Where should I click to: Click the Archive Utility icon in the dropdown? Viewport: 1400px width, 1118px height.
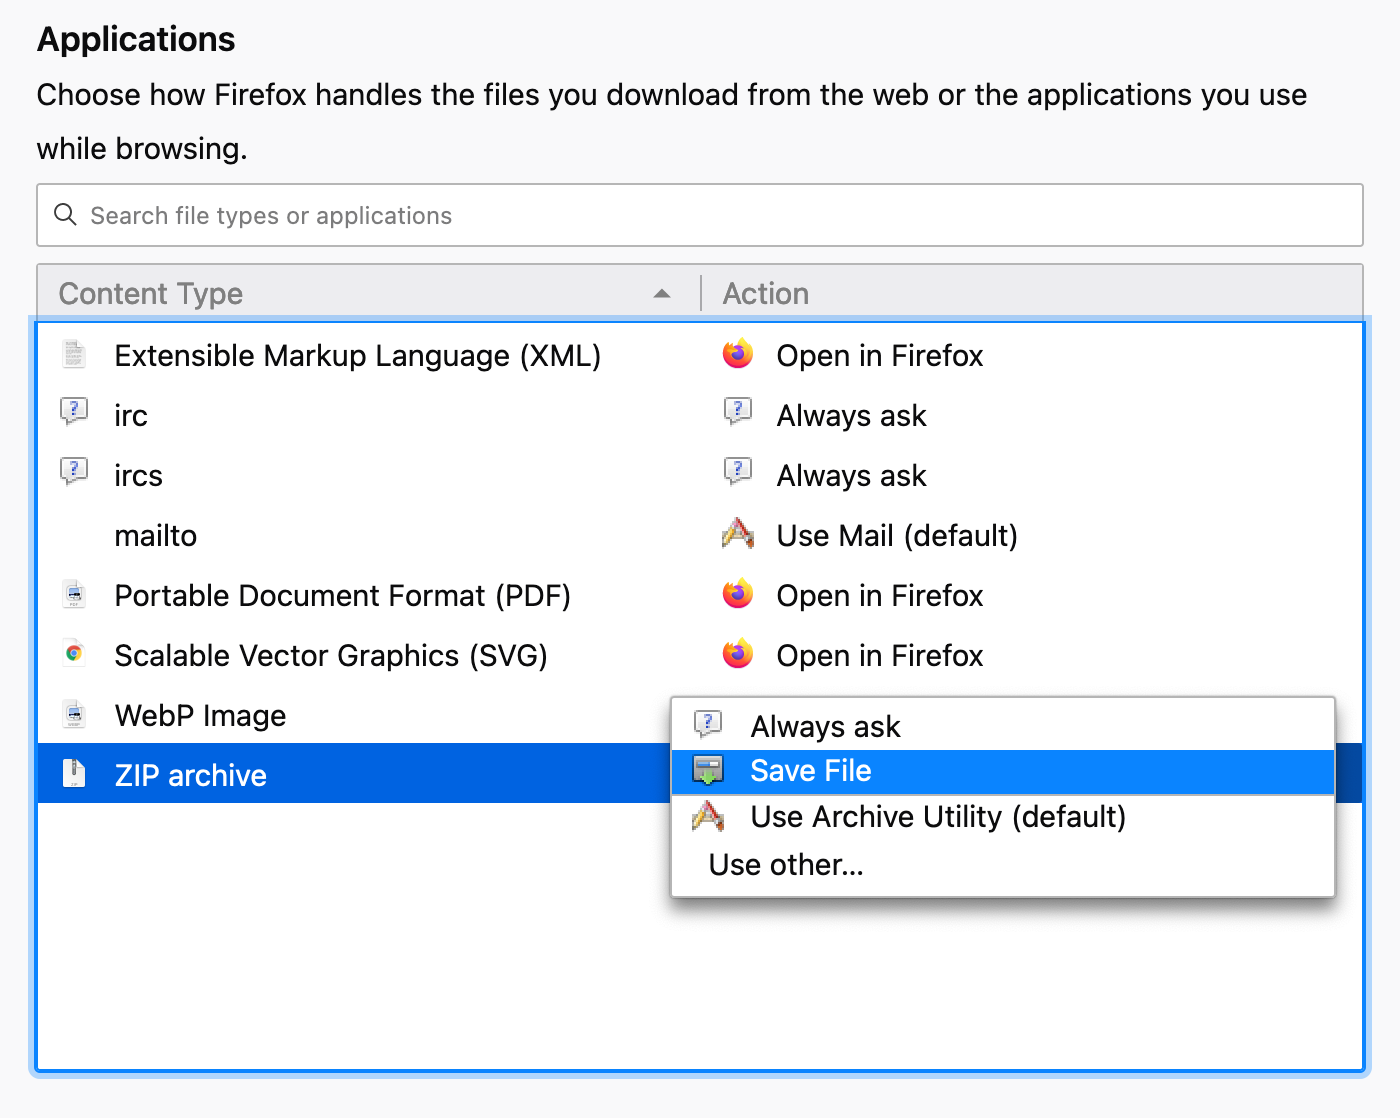tap(708, 816)
